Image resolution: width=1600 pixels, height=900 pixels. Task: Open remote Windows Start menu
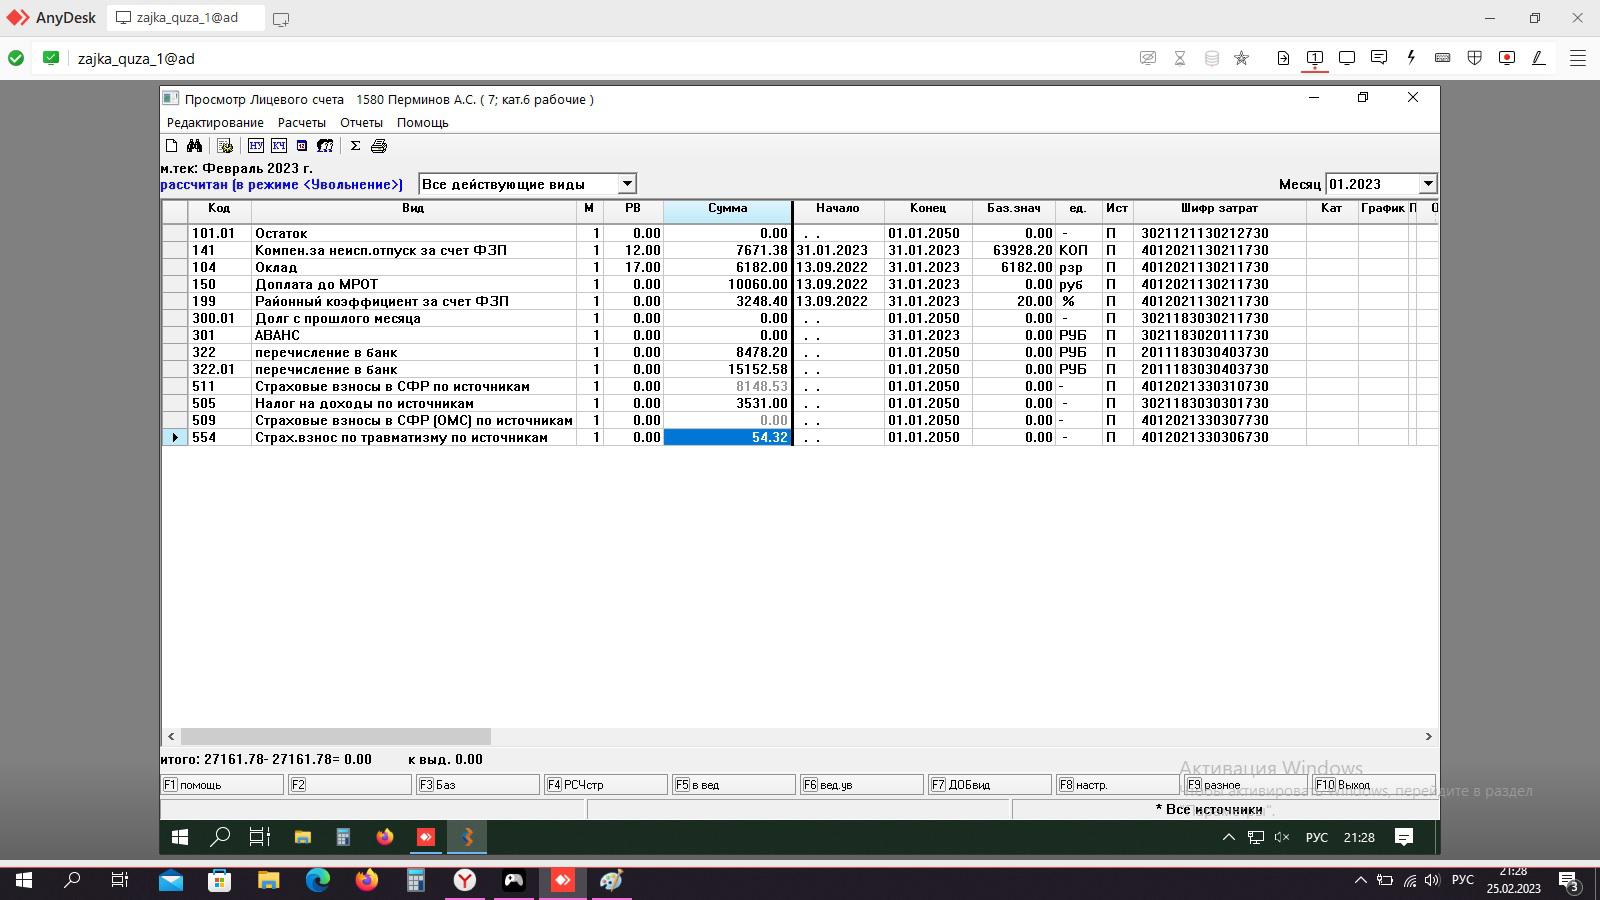[x=180, y=837]
